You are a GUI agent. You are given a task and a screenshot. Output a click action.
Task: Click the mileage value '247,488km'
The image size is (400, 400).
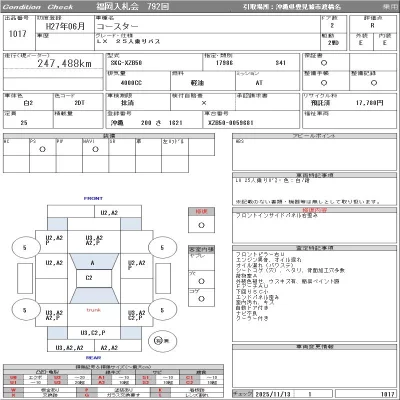(x=64, y=63)
